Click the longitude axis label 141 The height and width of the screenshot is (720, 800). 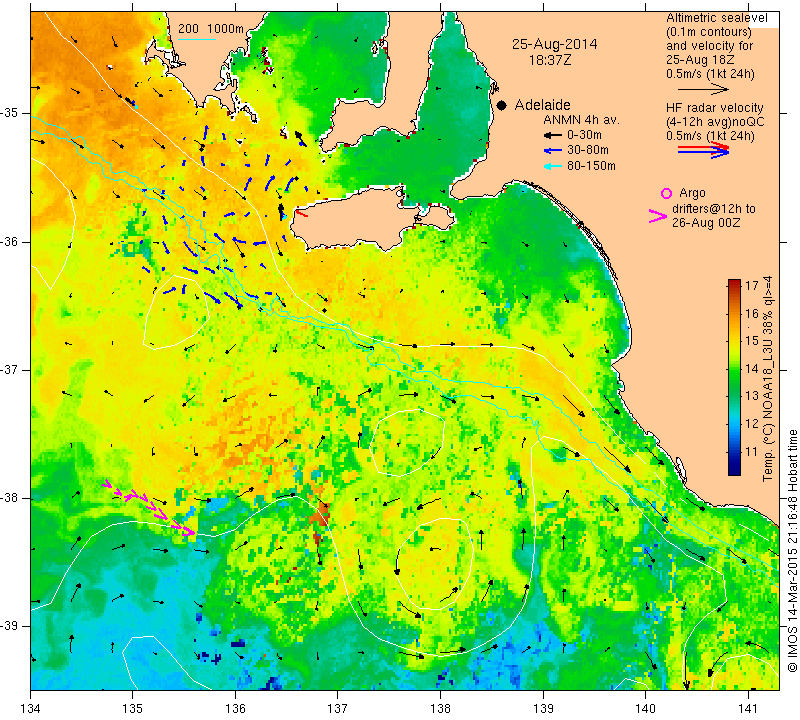[748, 708]
